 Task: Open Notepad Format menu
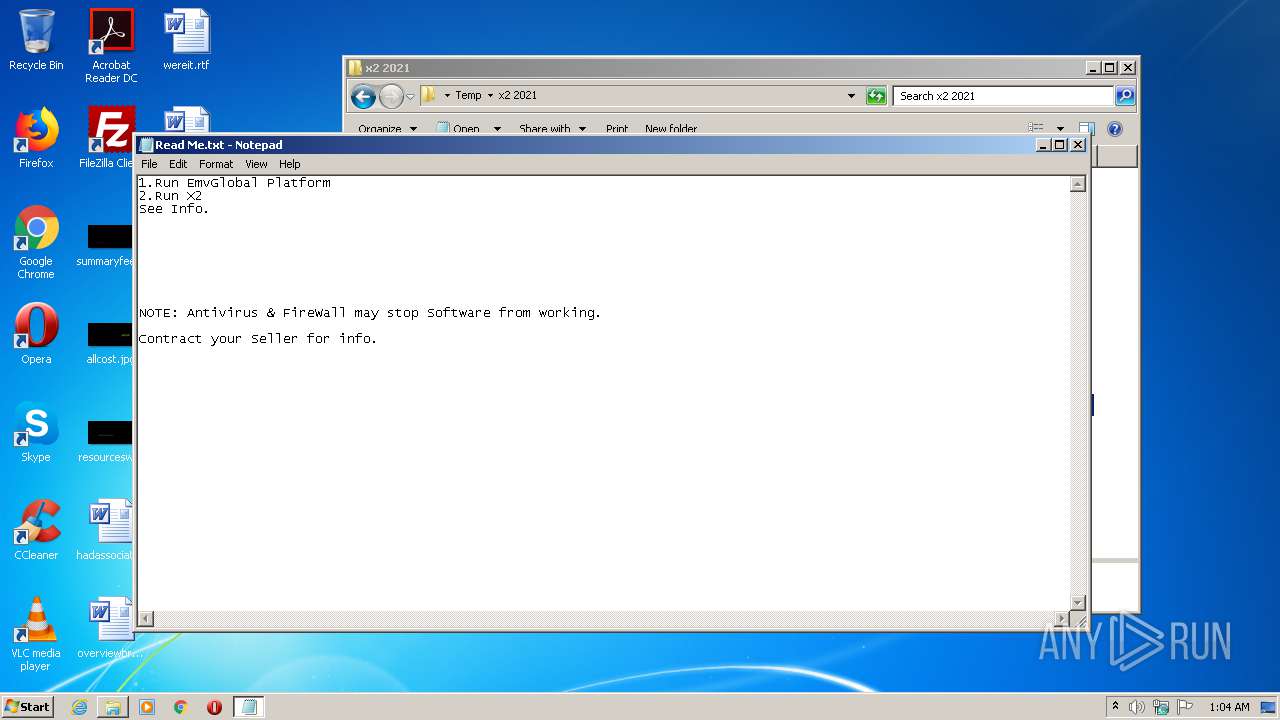[216, 164]
